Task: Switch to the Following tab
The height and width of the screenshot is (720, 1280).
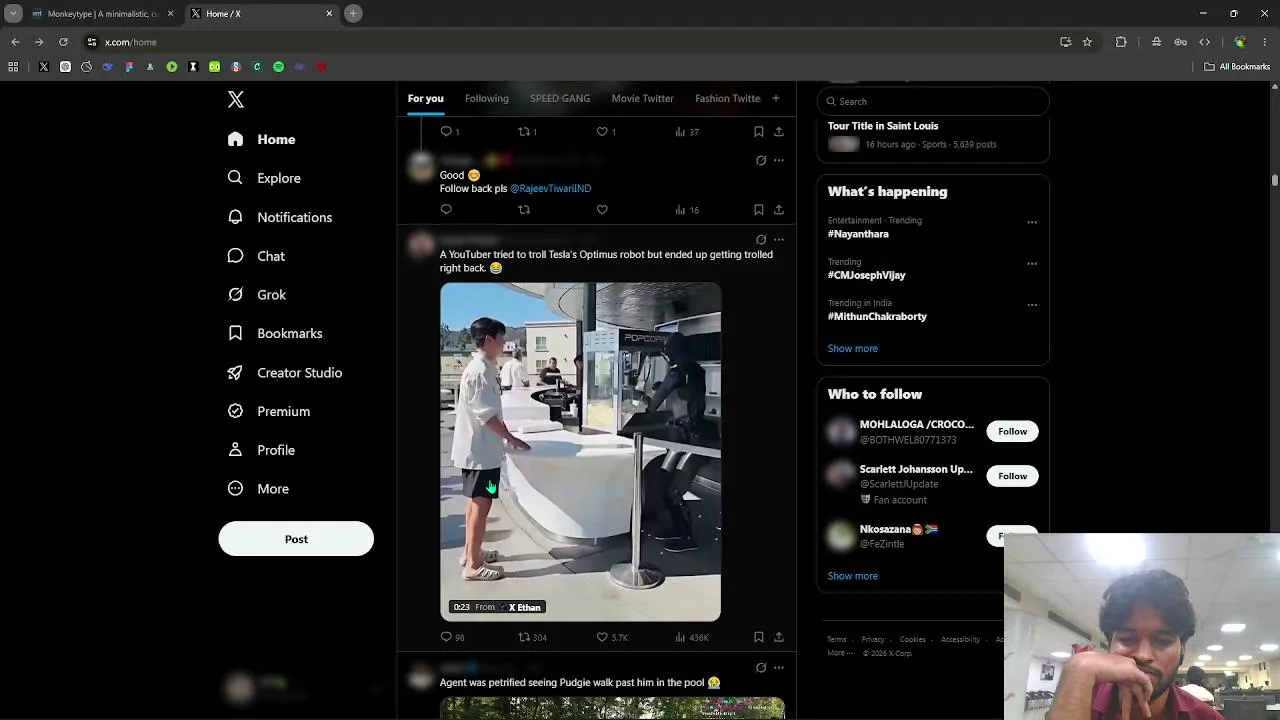Action: pos(487,98)
